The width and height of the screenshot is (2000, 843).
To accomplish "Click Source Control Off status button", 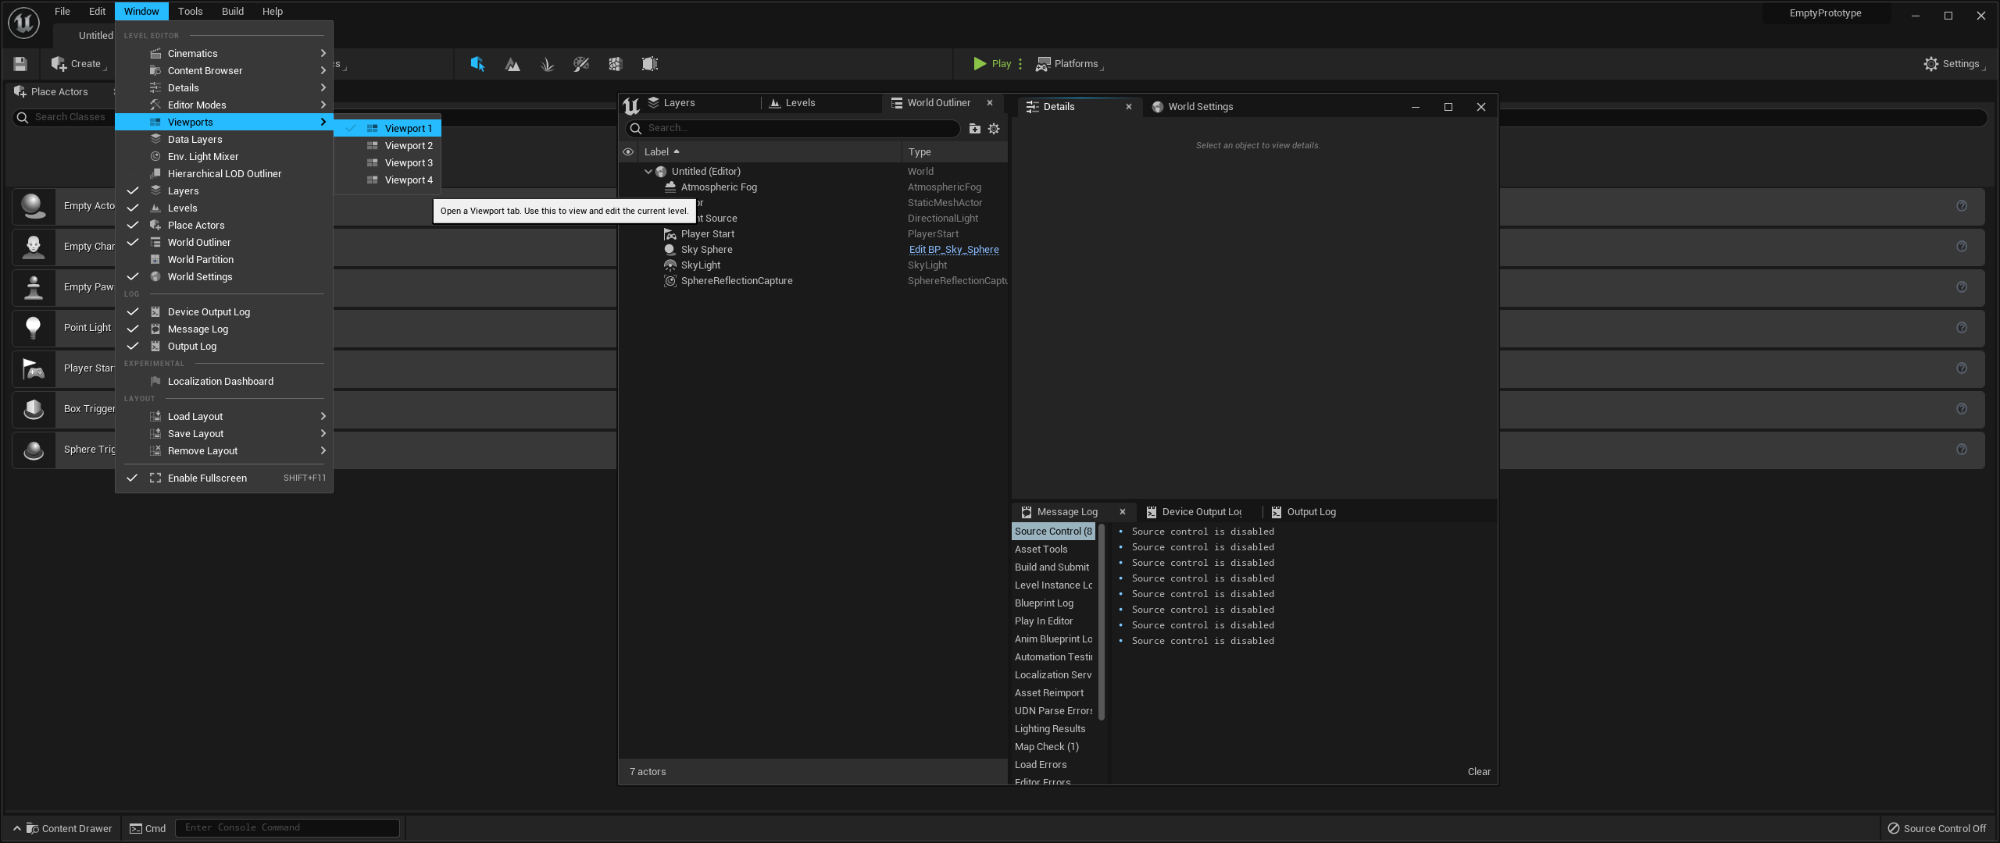I will [x=1937, y=829].
